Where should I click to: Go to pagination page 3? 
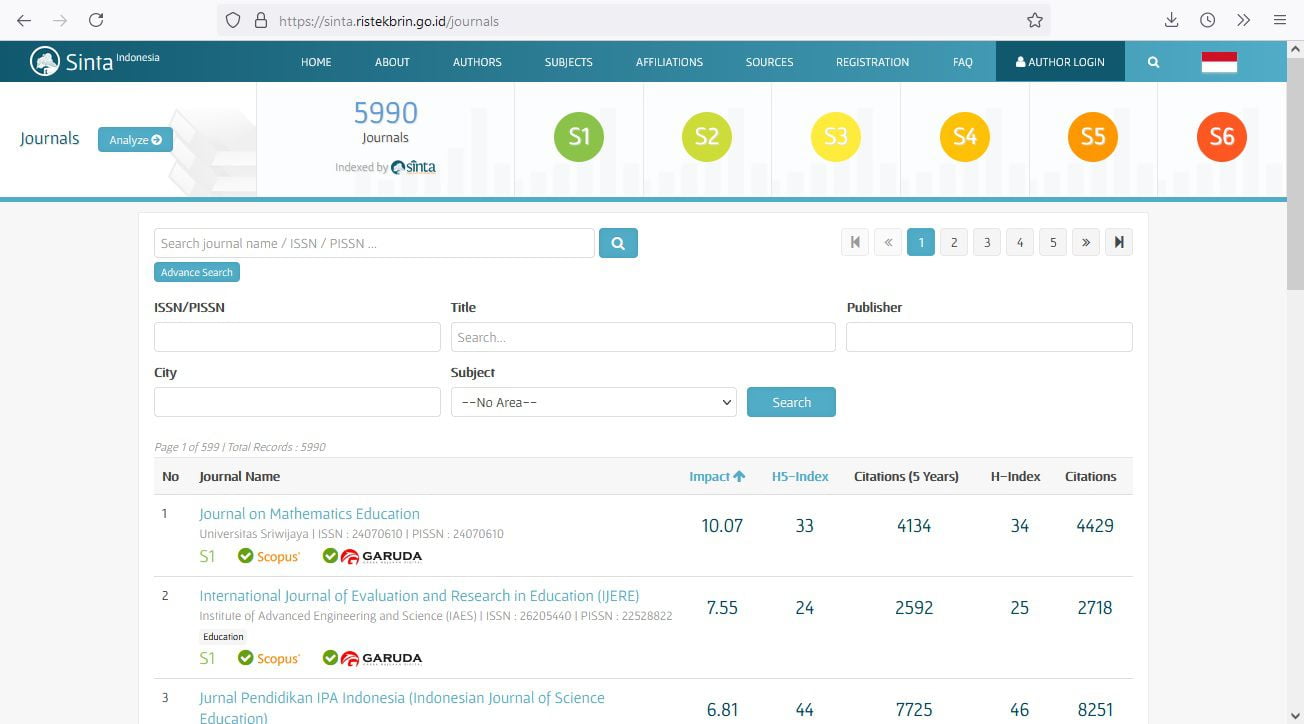(987, 242)
